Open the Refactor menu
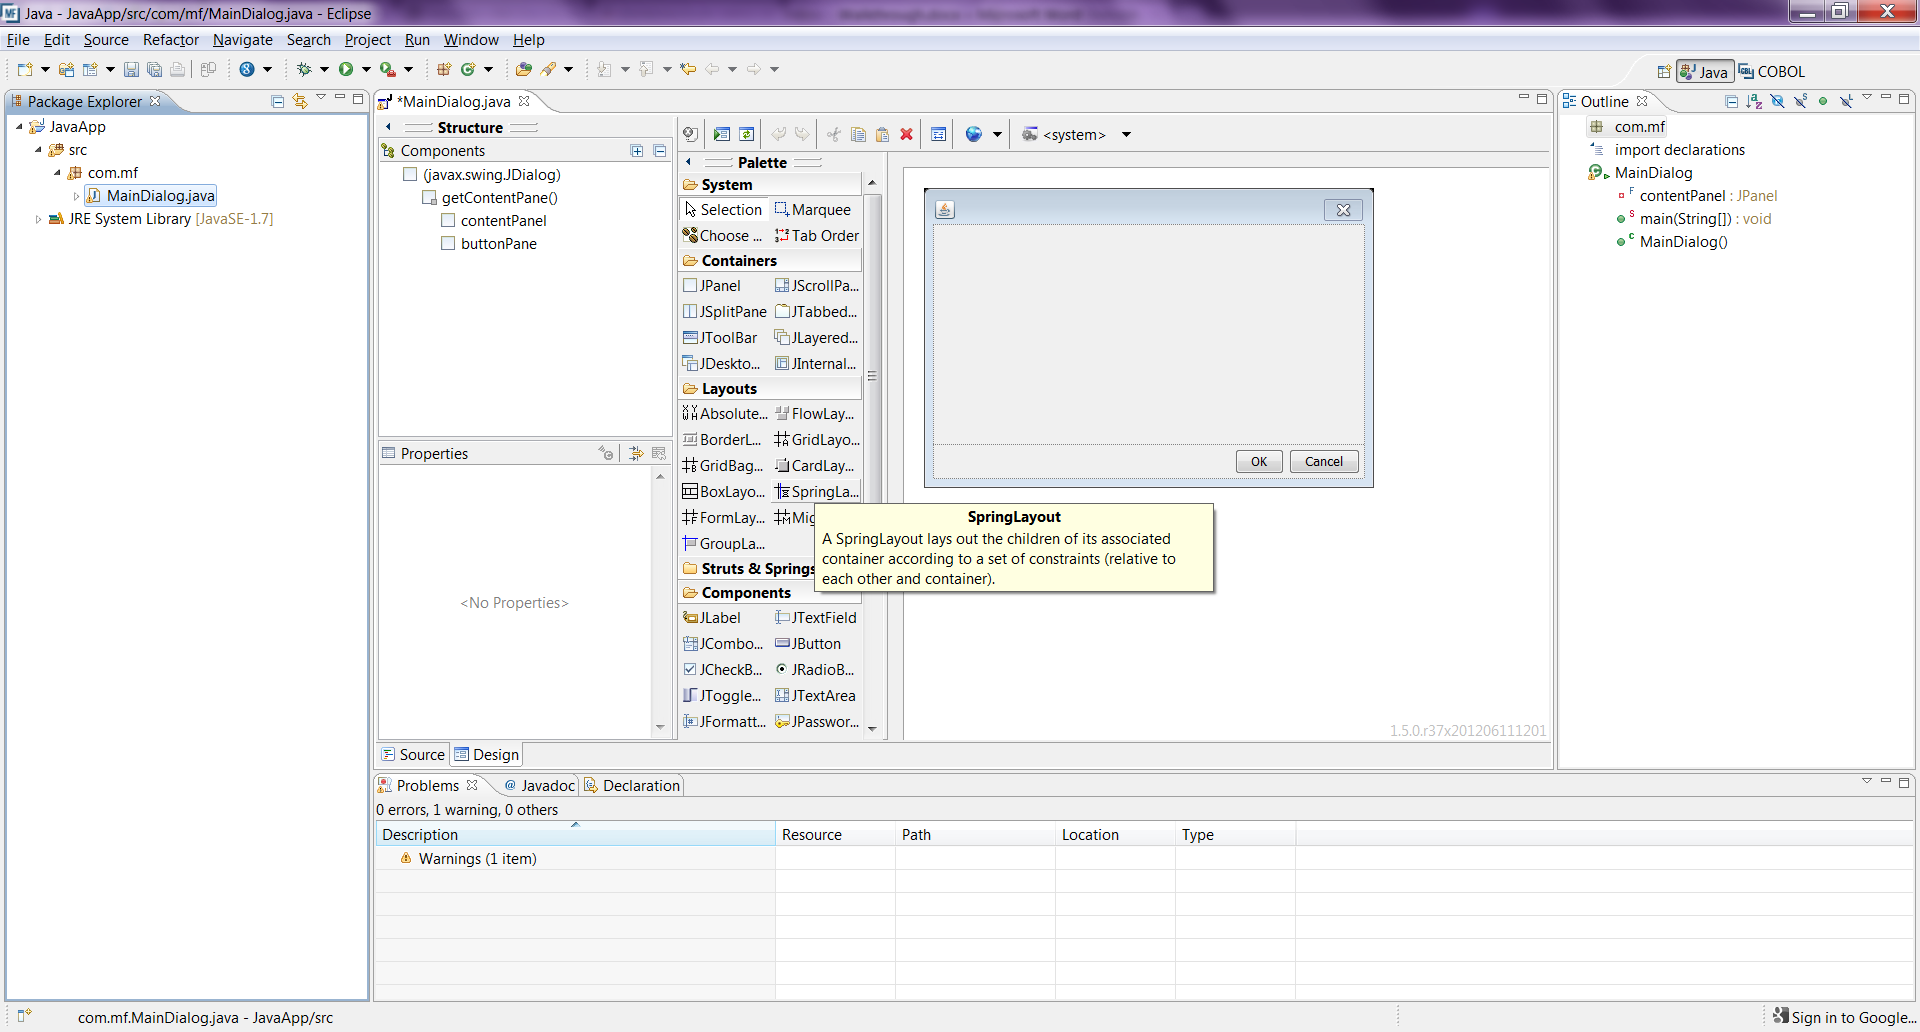Screen dimensions: 1920x1032 [170, 40]
